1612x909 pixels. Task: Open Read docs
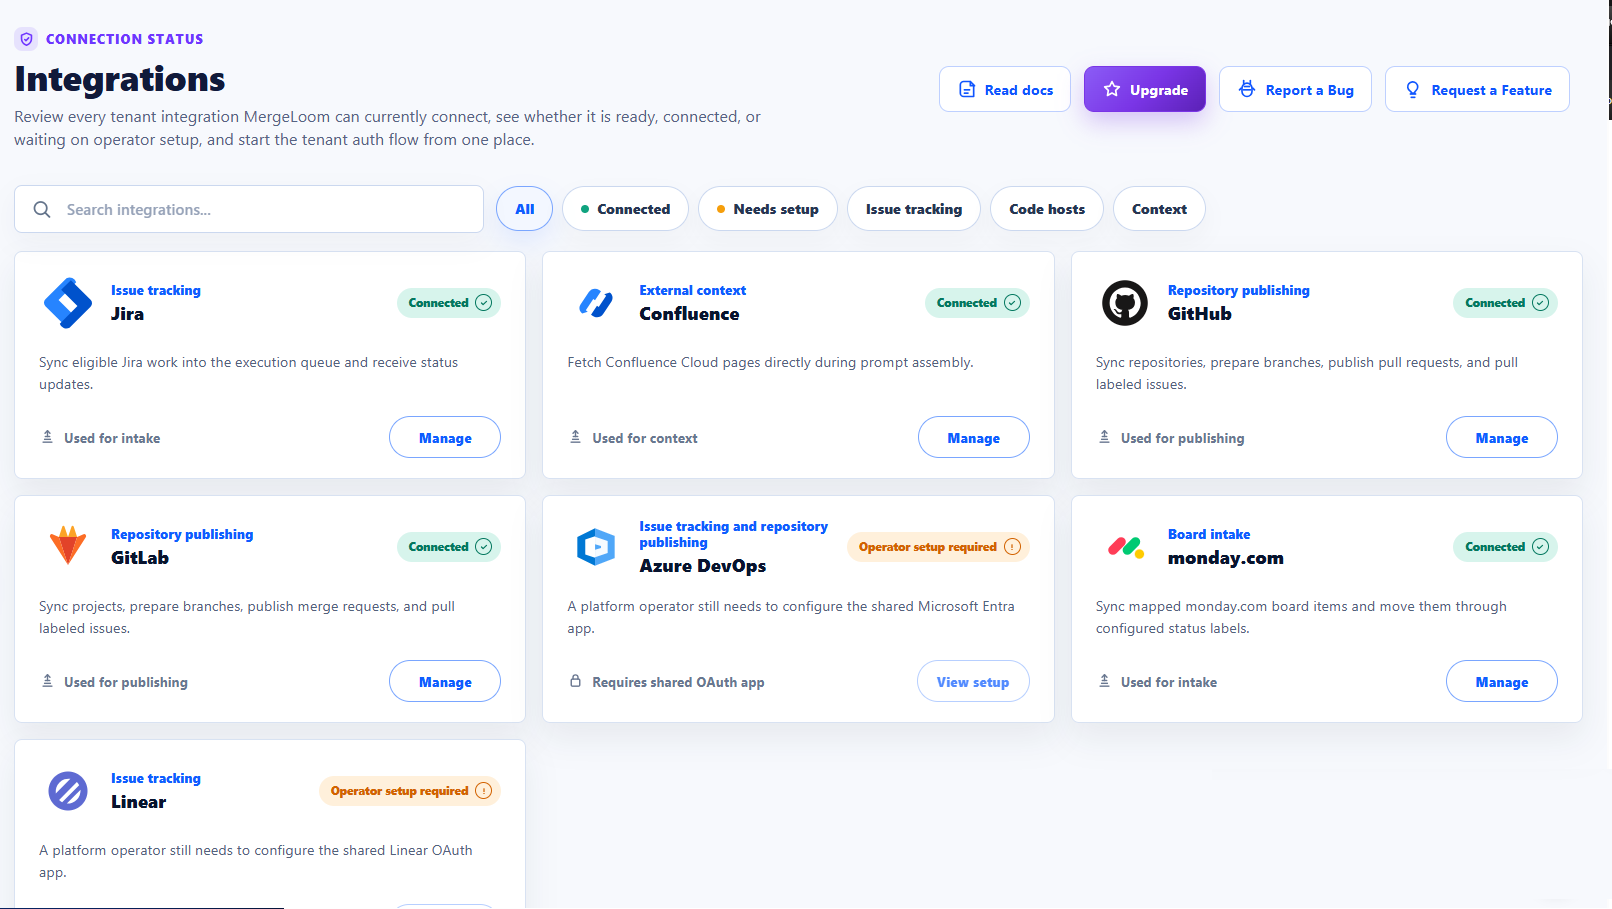pyautogui.click(x=1005, y=89)
